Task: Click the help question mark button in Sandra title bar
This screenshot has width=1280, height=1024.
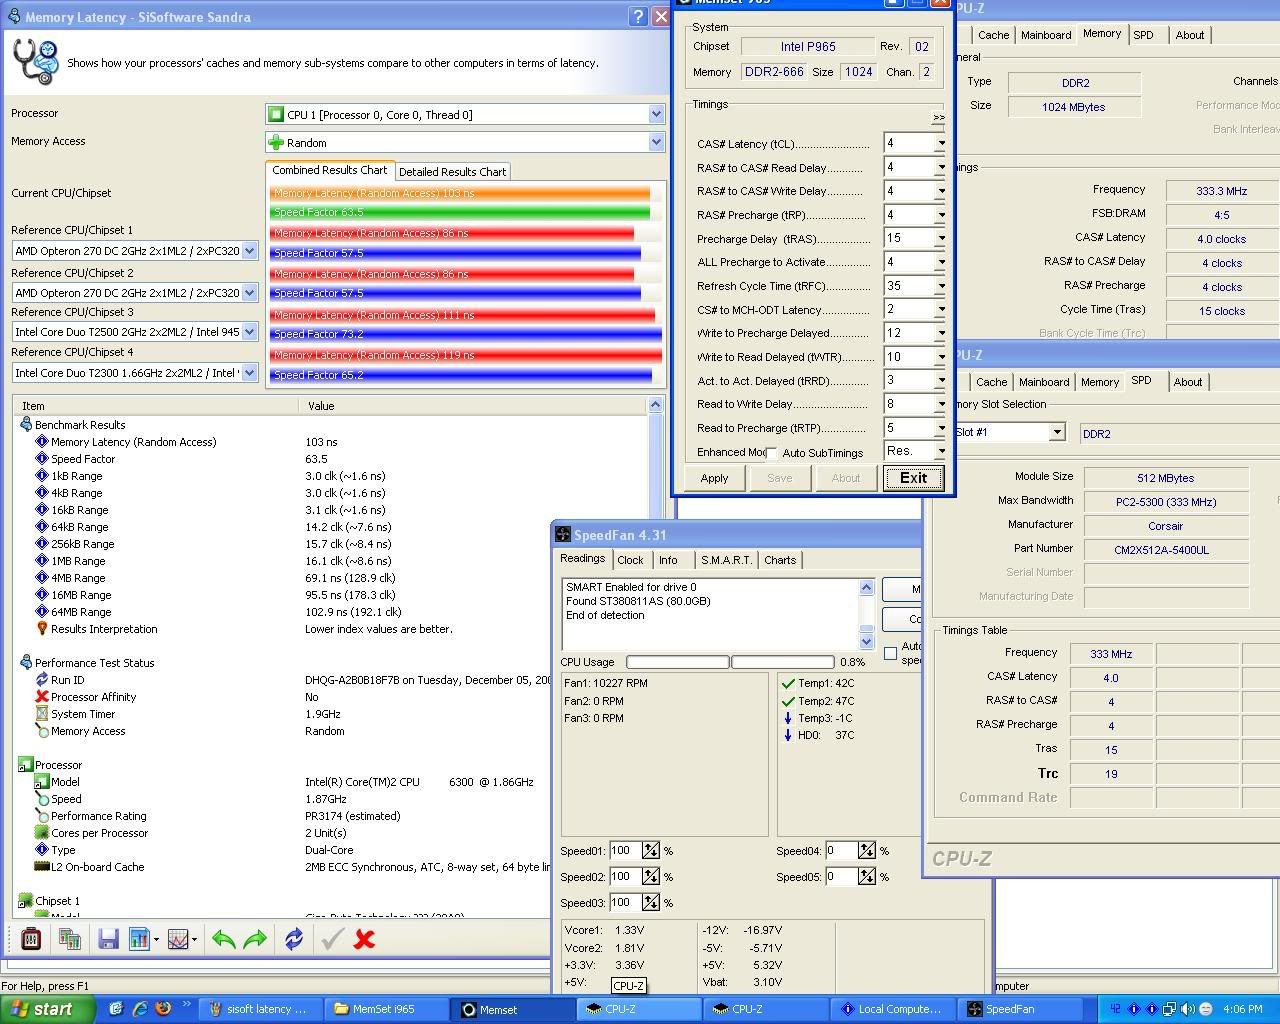Action: [638, 17]
